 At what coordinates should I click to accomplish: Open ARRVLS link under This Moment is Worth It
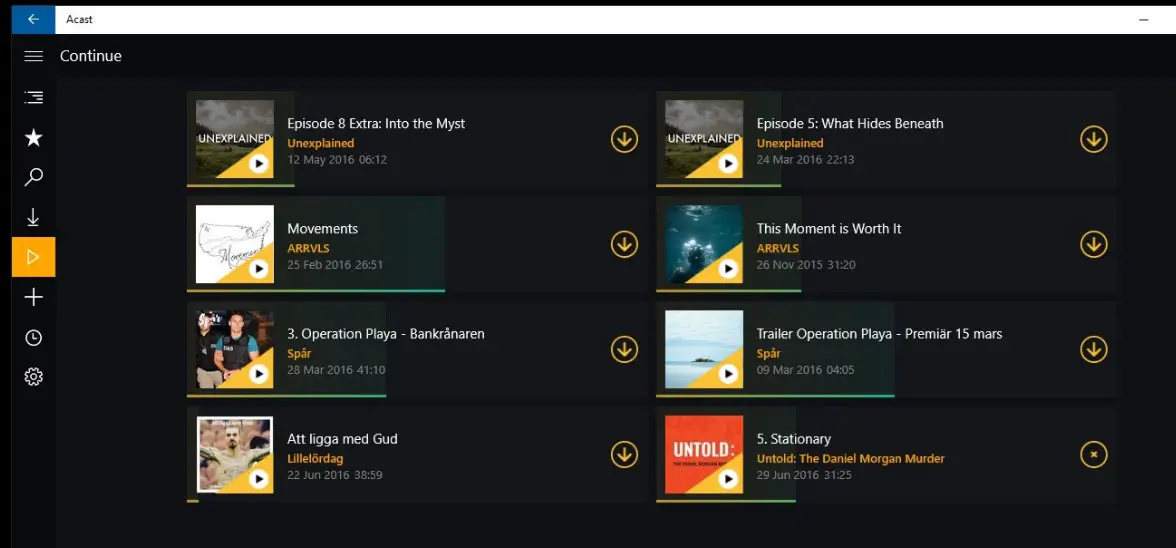click(778, 248)
